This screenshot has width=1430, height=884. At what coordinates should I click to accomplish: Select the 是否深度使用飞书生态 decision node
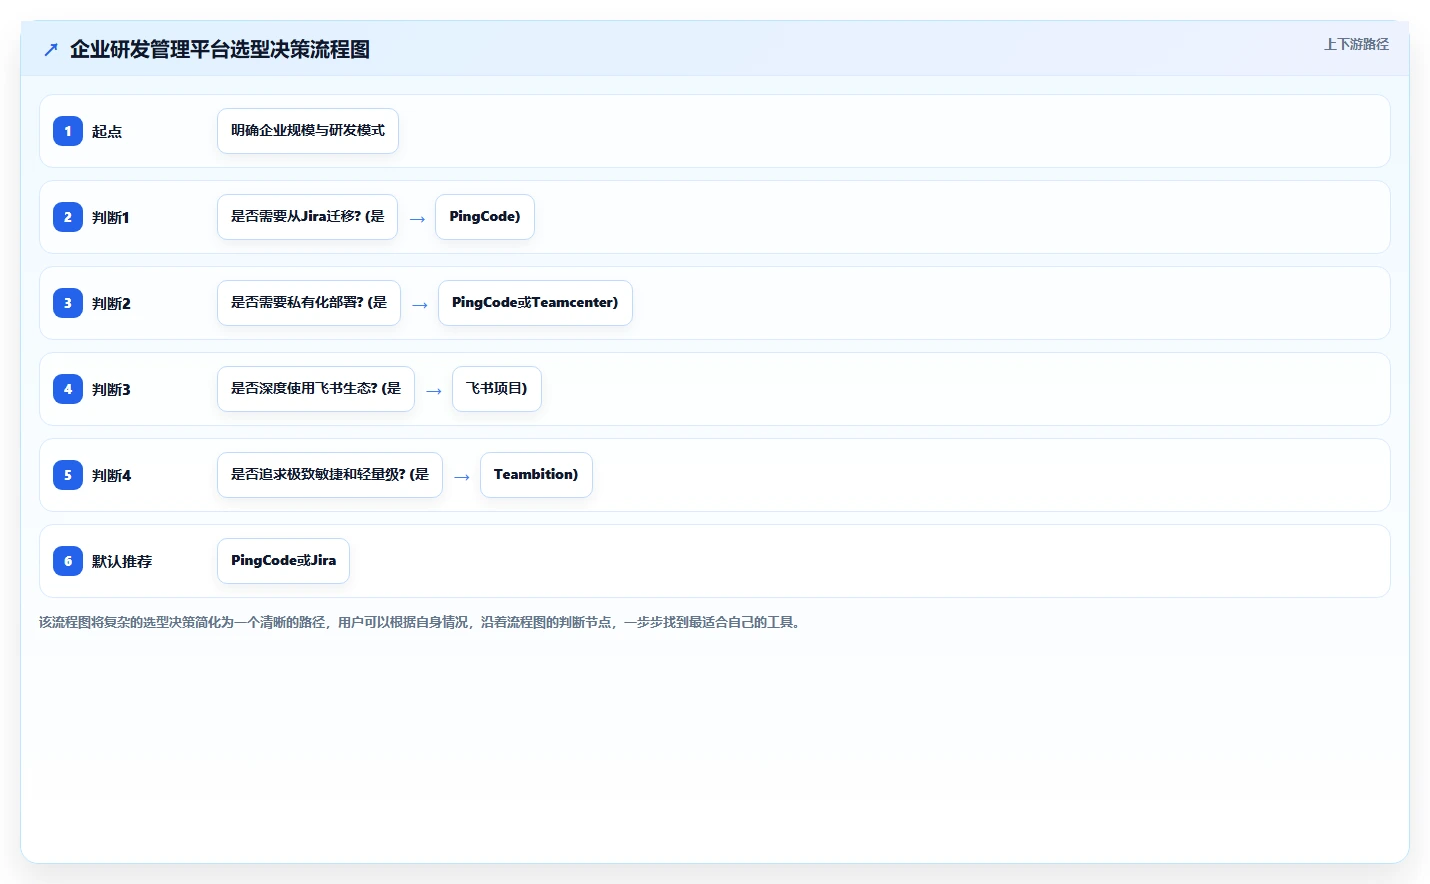coord(316,389)
